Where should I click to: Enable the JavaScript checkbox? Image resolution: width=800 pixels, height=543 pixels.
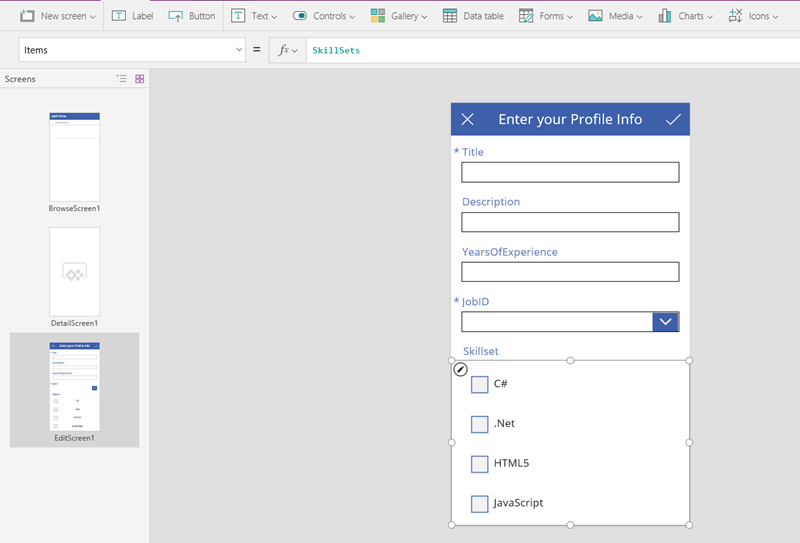(480, 504)
